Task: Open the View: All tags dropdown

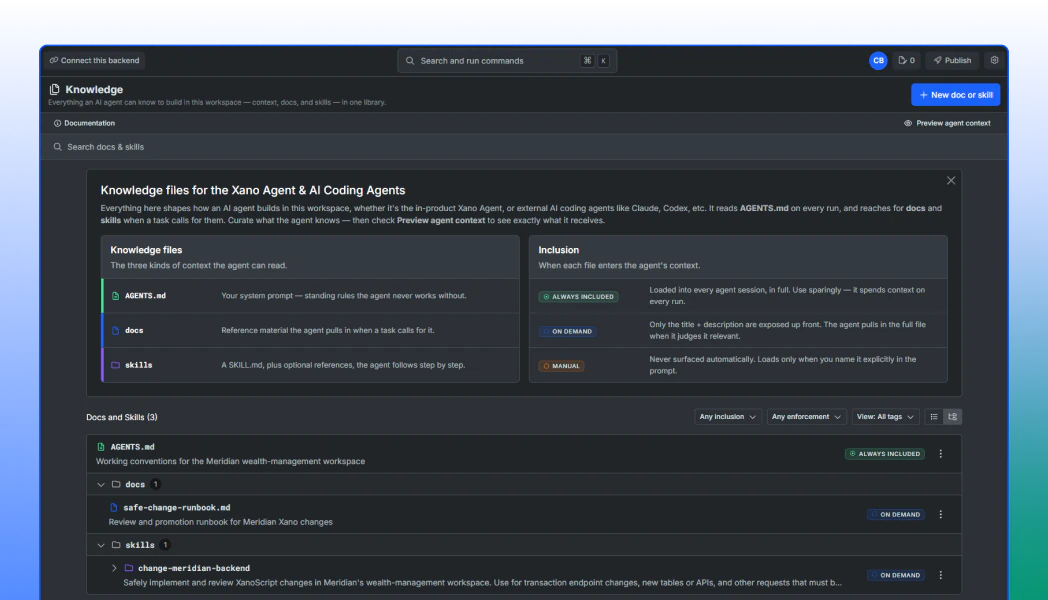Action: (885, 417)
